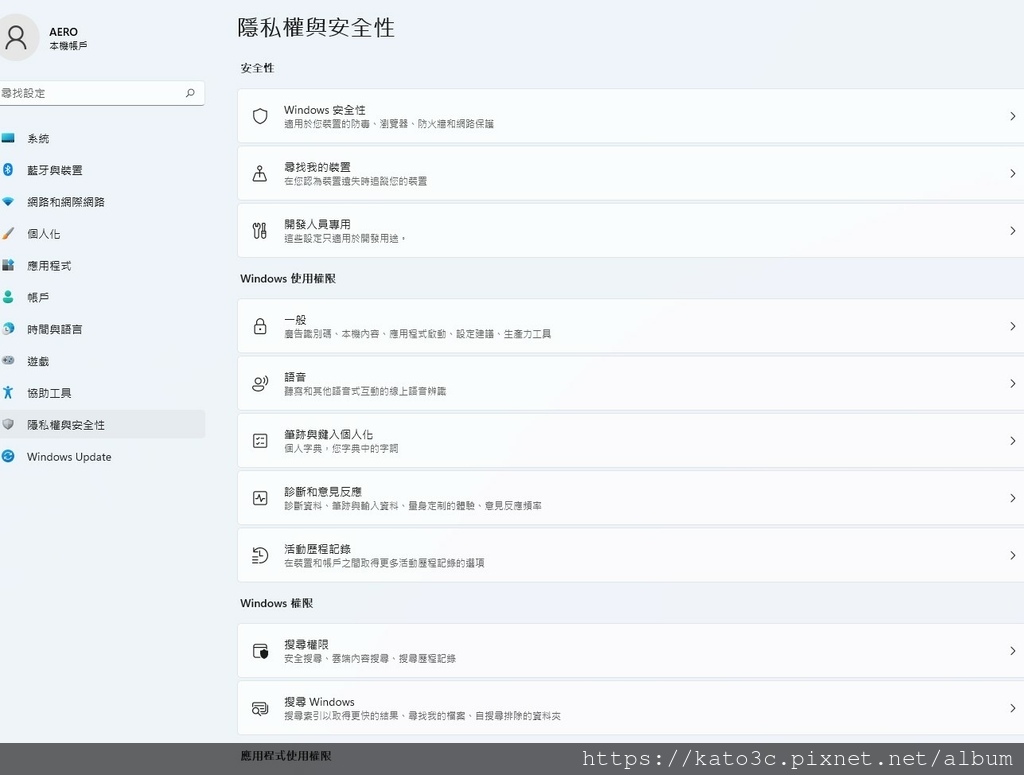Click the 開發人員專用 title text
This screenshot has width=1024, height=775.
317,224
